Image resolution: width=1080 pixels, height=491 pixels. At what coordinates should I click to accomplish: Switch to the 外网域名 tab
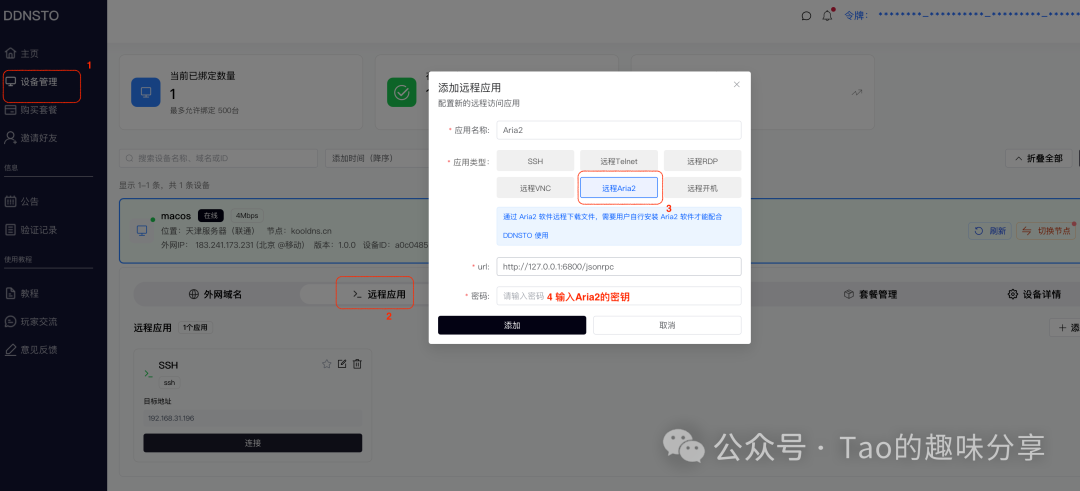pos(215,294)
